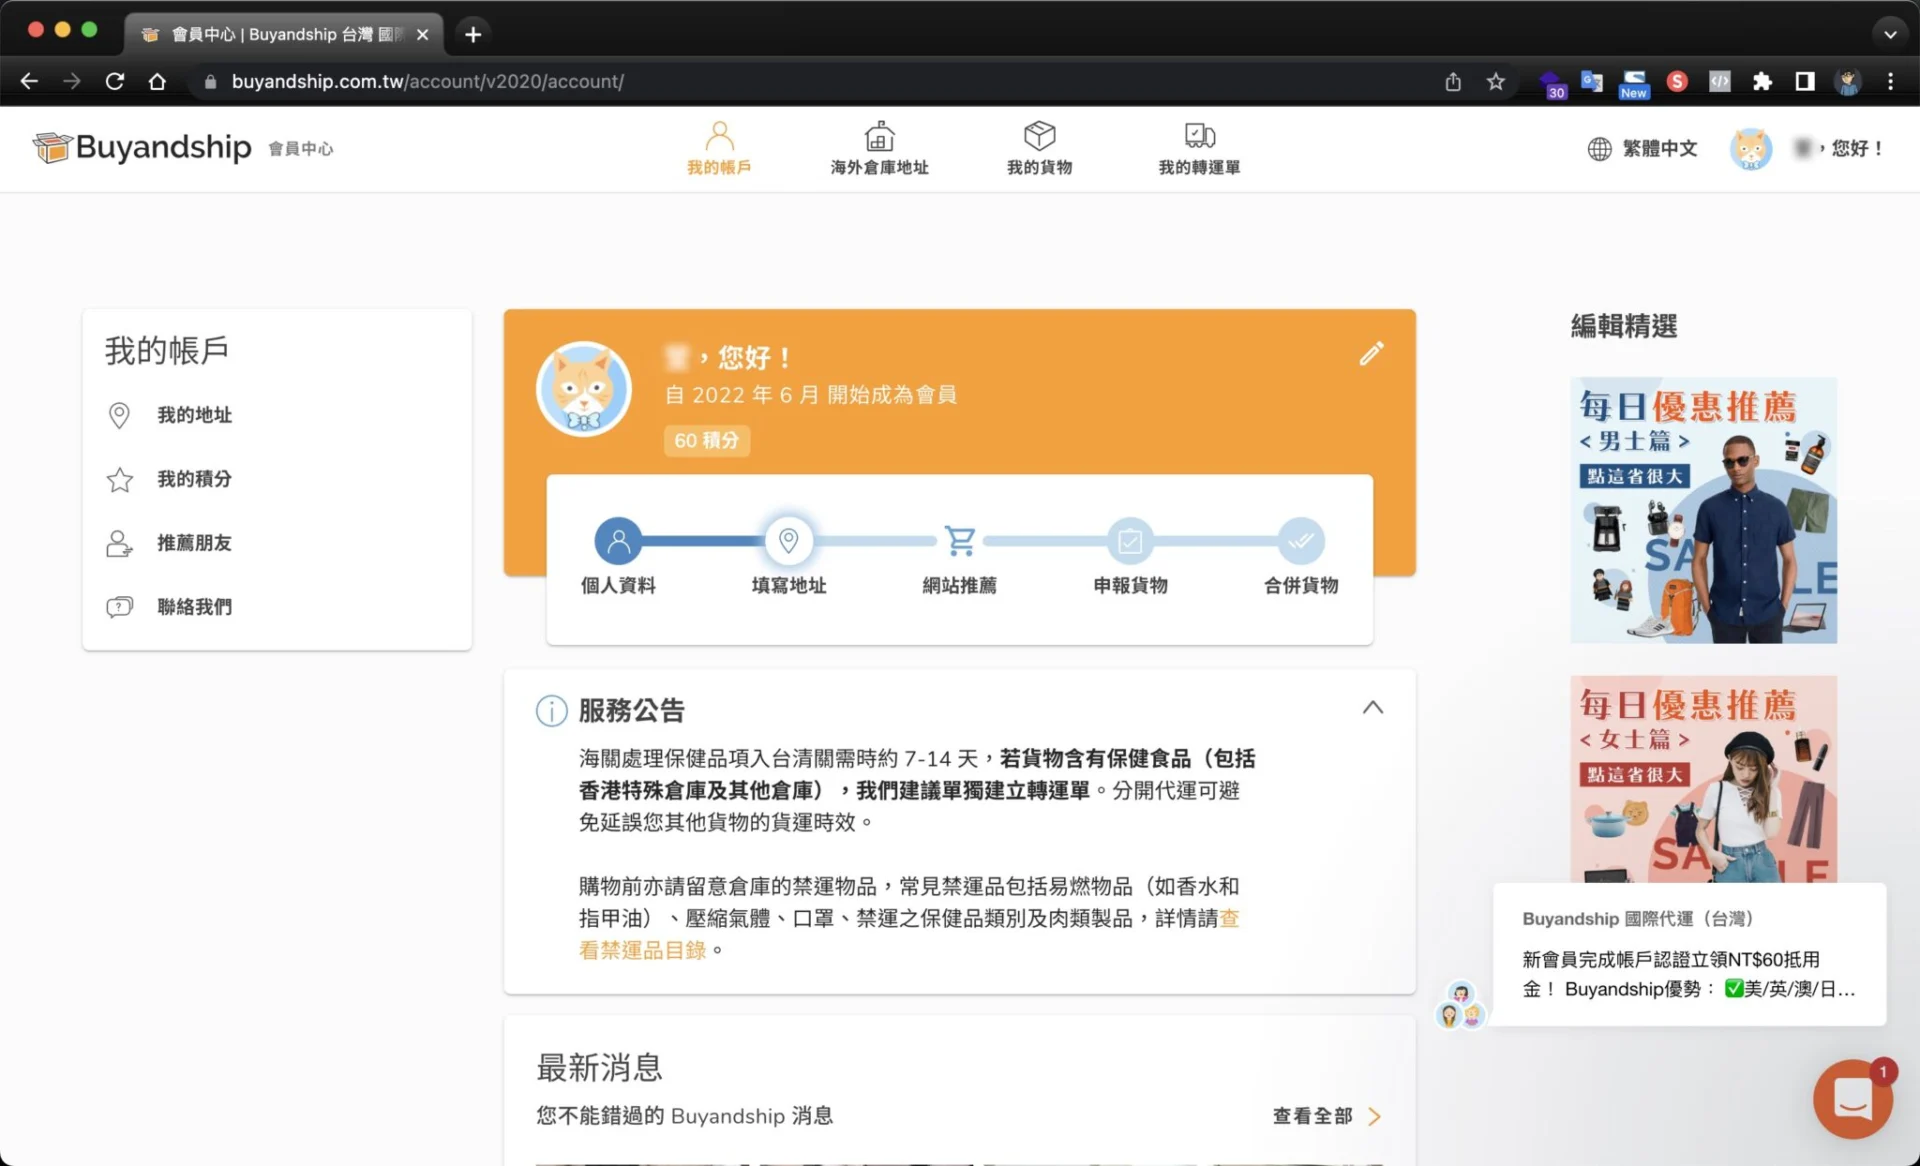Collapse the 服務公告 section chevron
The image size is (1920, 1166).
1372,707
